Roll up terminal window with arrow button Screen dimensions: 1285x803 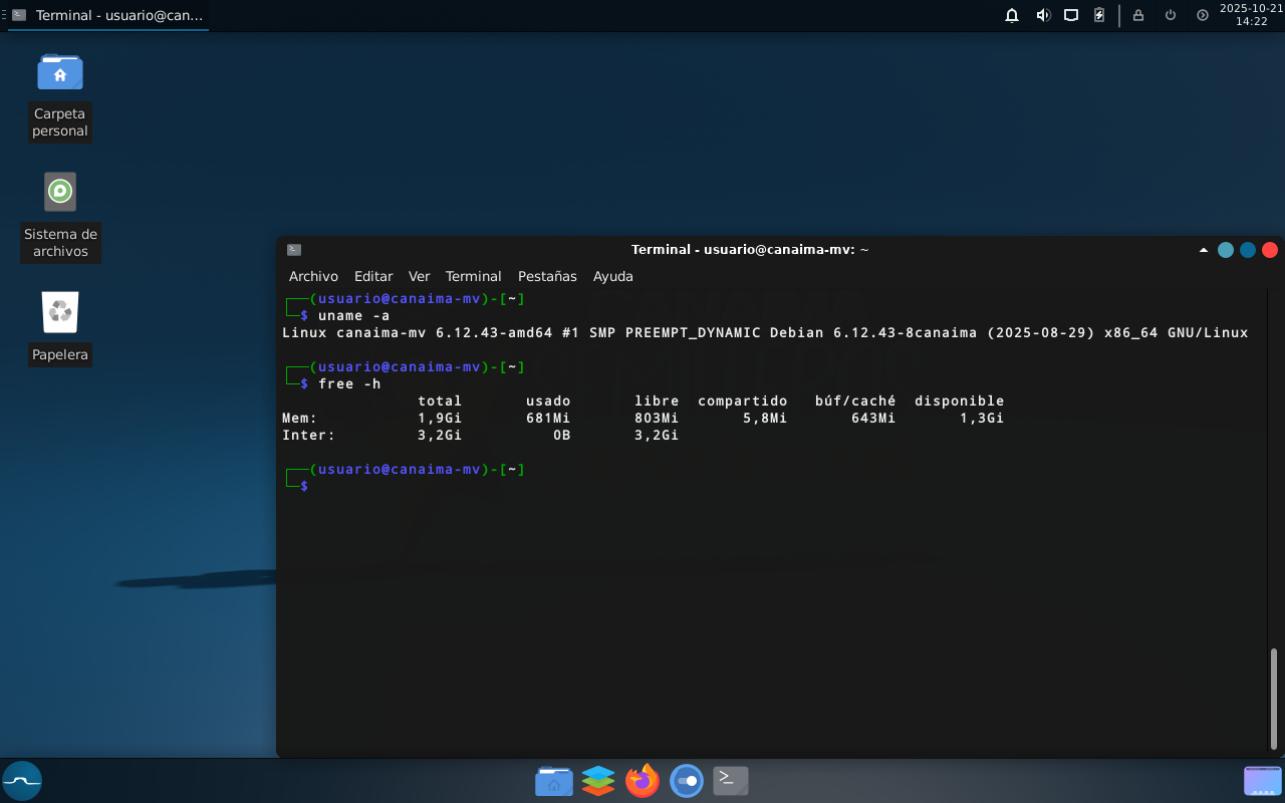click(x=1203, y=250)
